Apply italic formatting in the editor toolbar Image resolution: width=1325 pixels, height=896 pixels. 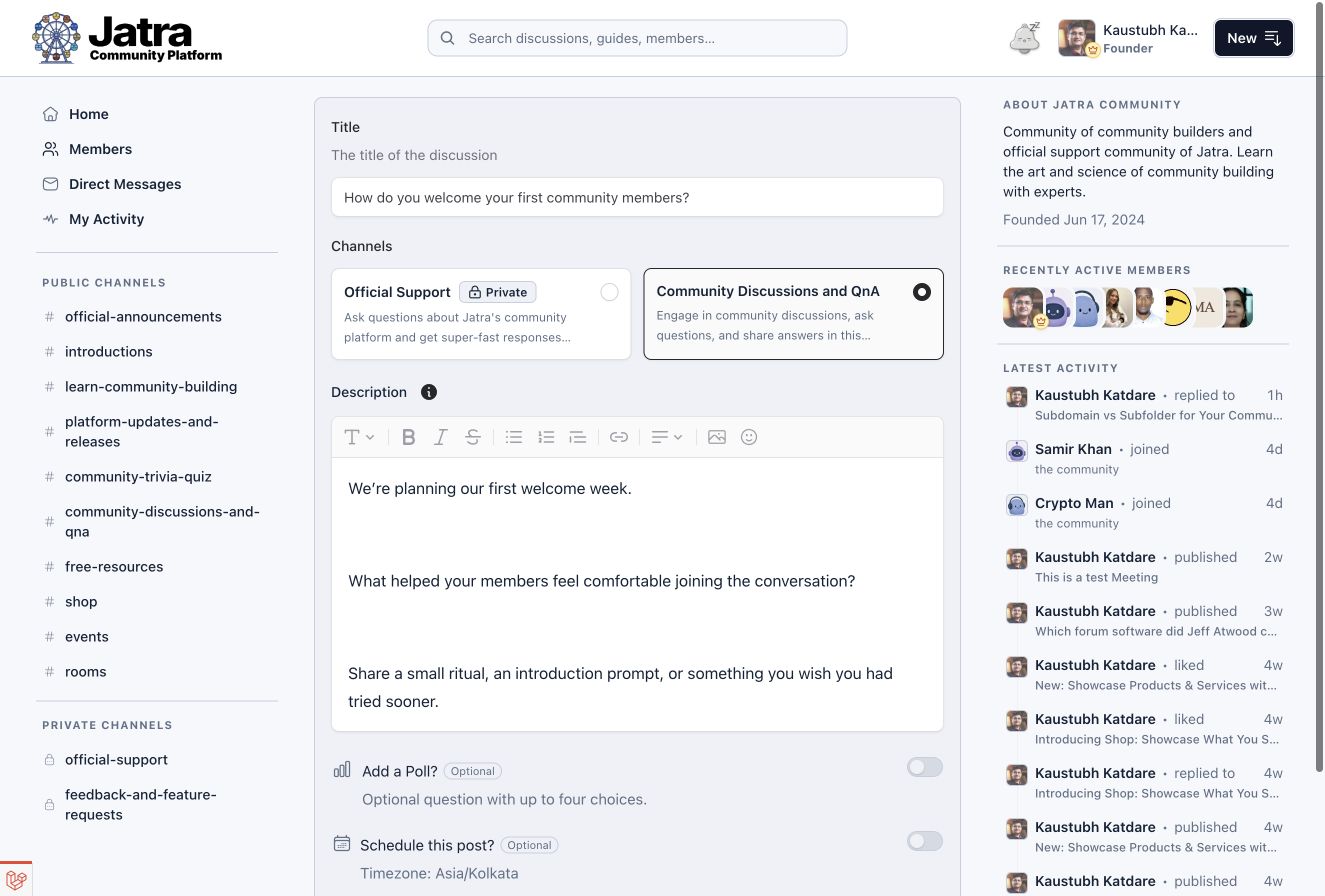click(x=440, y=437)
